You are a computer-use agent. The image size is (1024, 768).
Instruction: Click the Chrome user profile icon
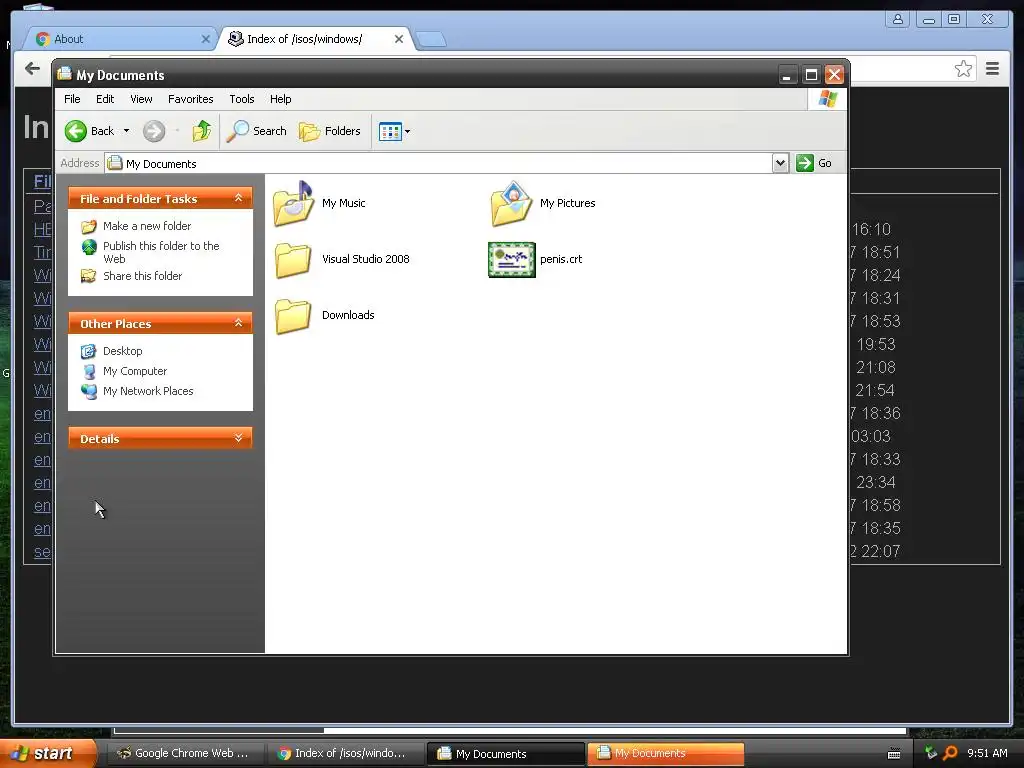(898, 20)
